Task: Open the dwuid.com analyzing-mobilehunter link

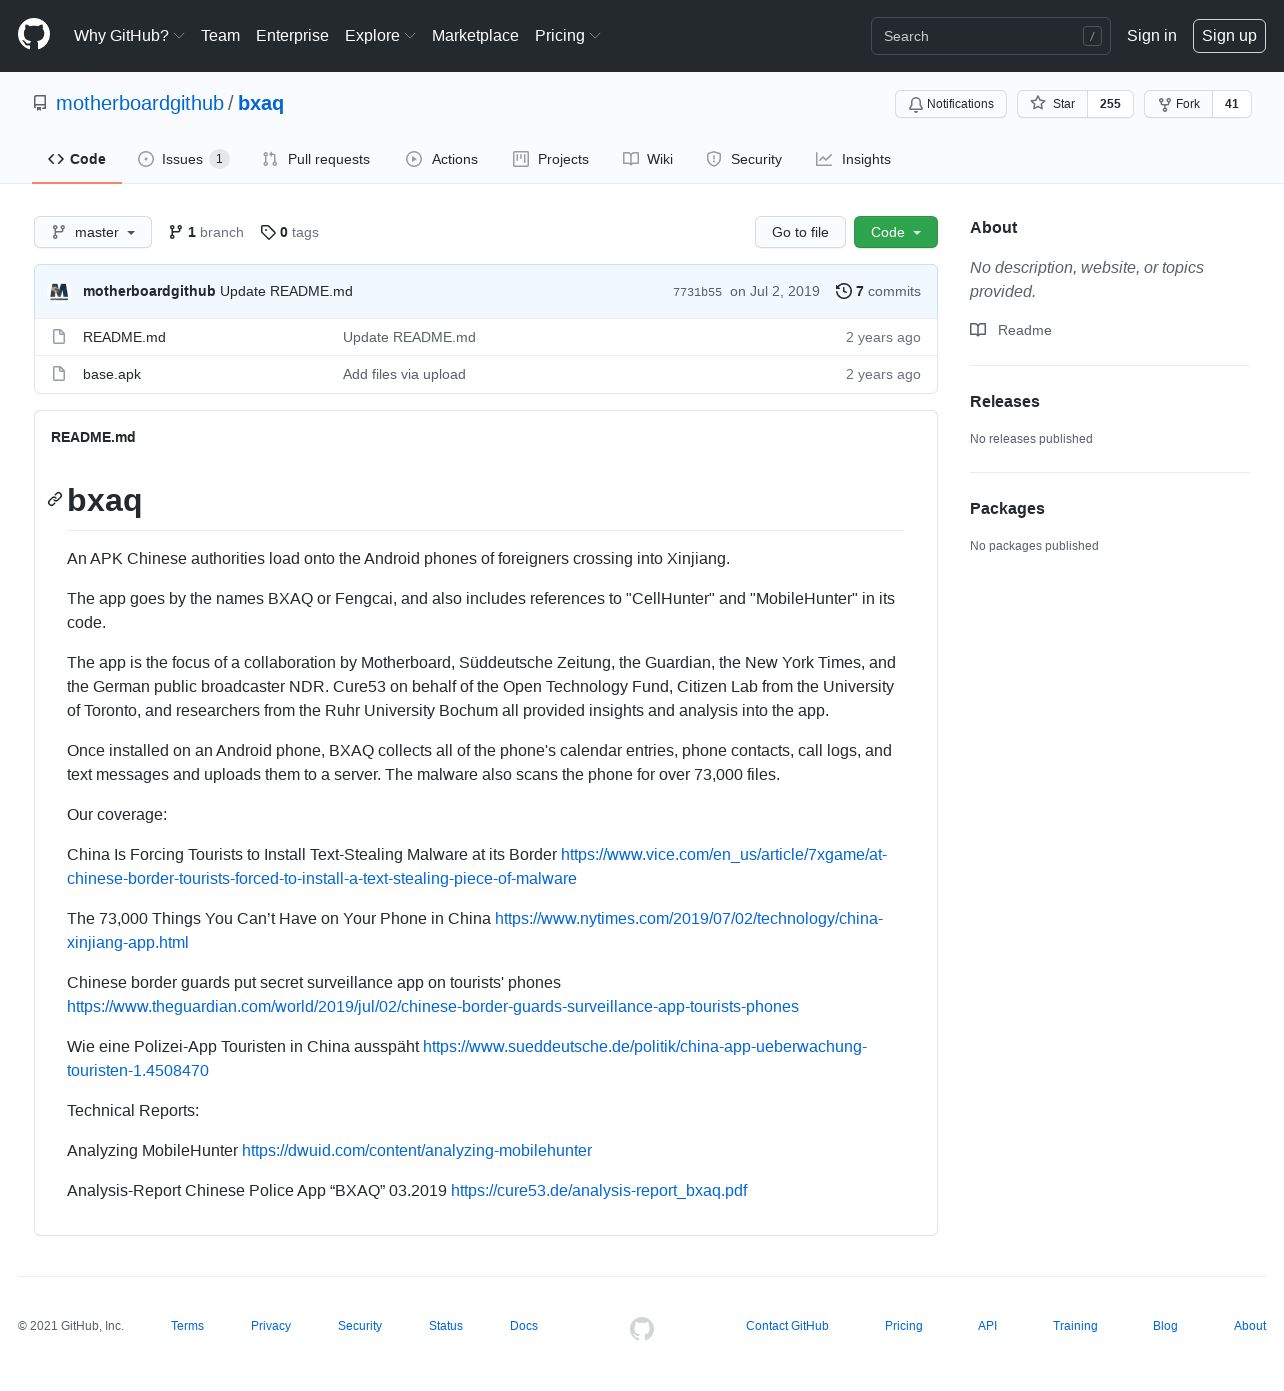Action: [417, 1150]
